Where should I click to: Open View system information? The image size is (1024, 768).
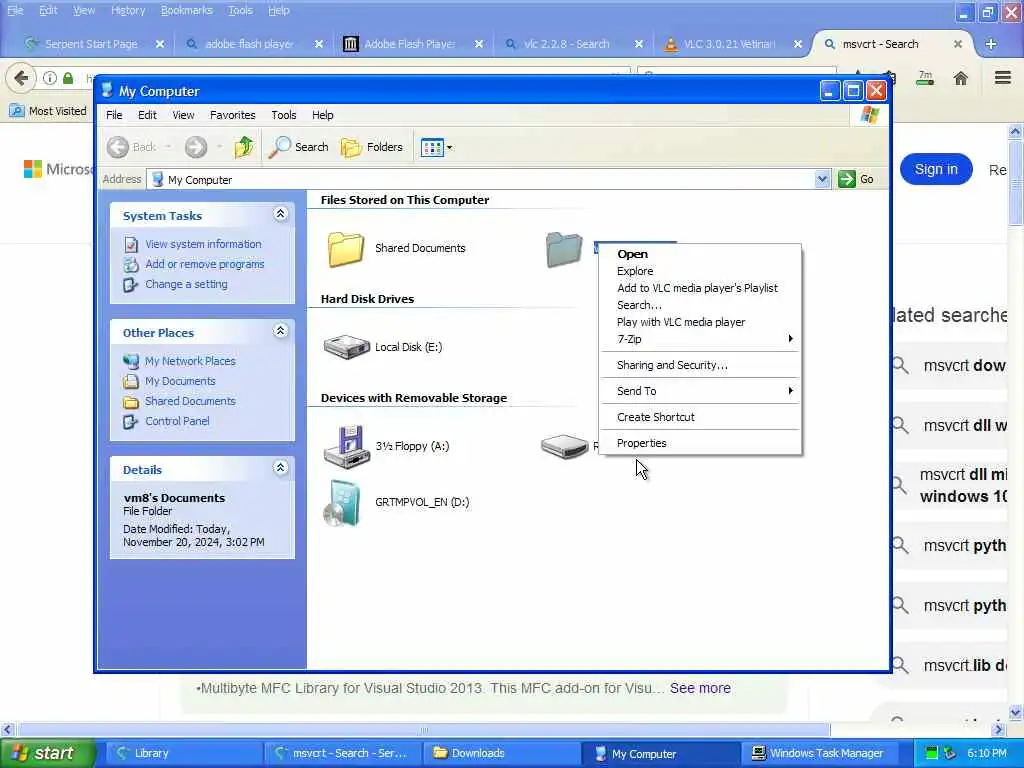[x=203, y=244]
